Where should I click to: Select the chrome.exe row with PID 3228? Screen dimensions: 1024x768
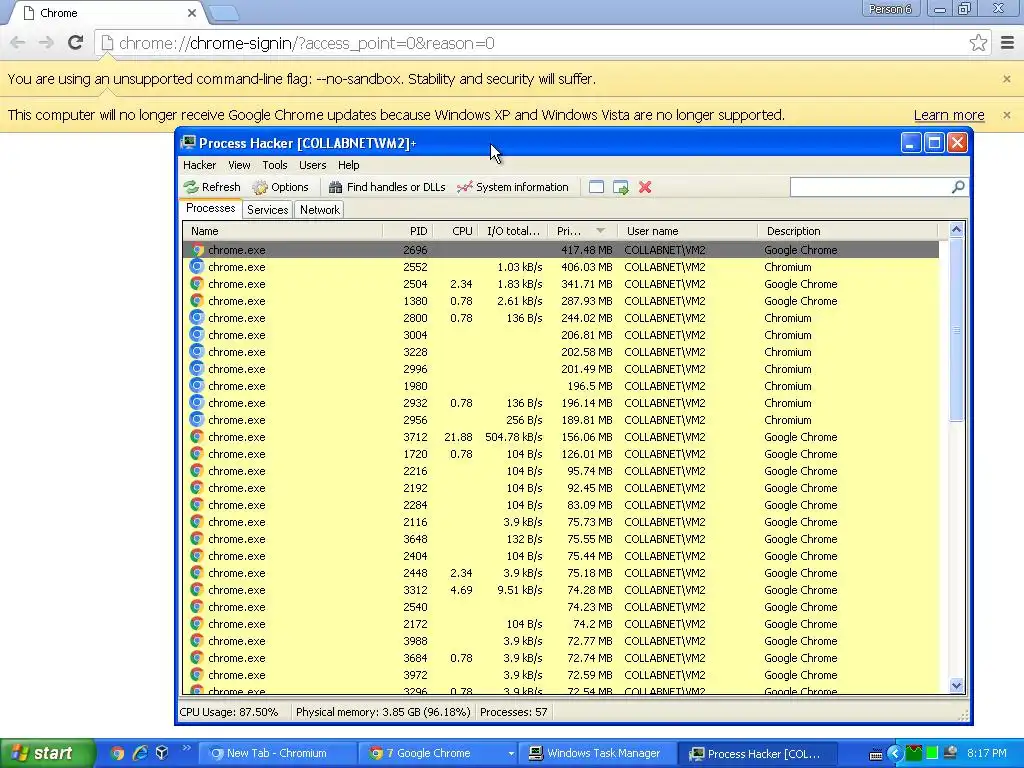coord(562,352)
